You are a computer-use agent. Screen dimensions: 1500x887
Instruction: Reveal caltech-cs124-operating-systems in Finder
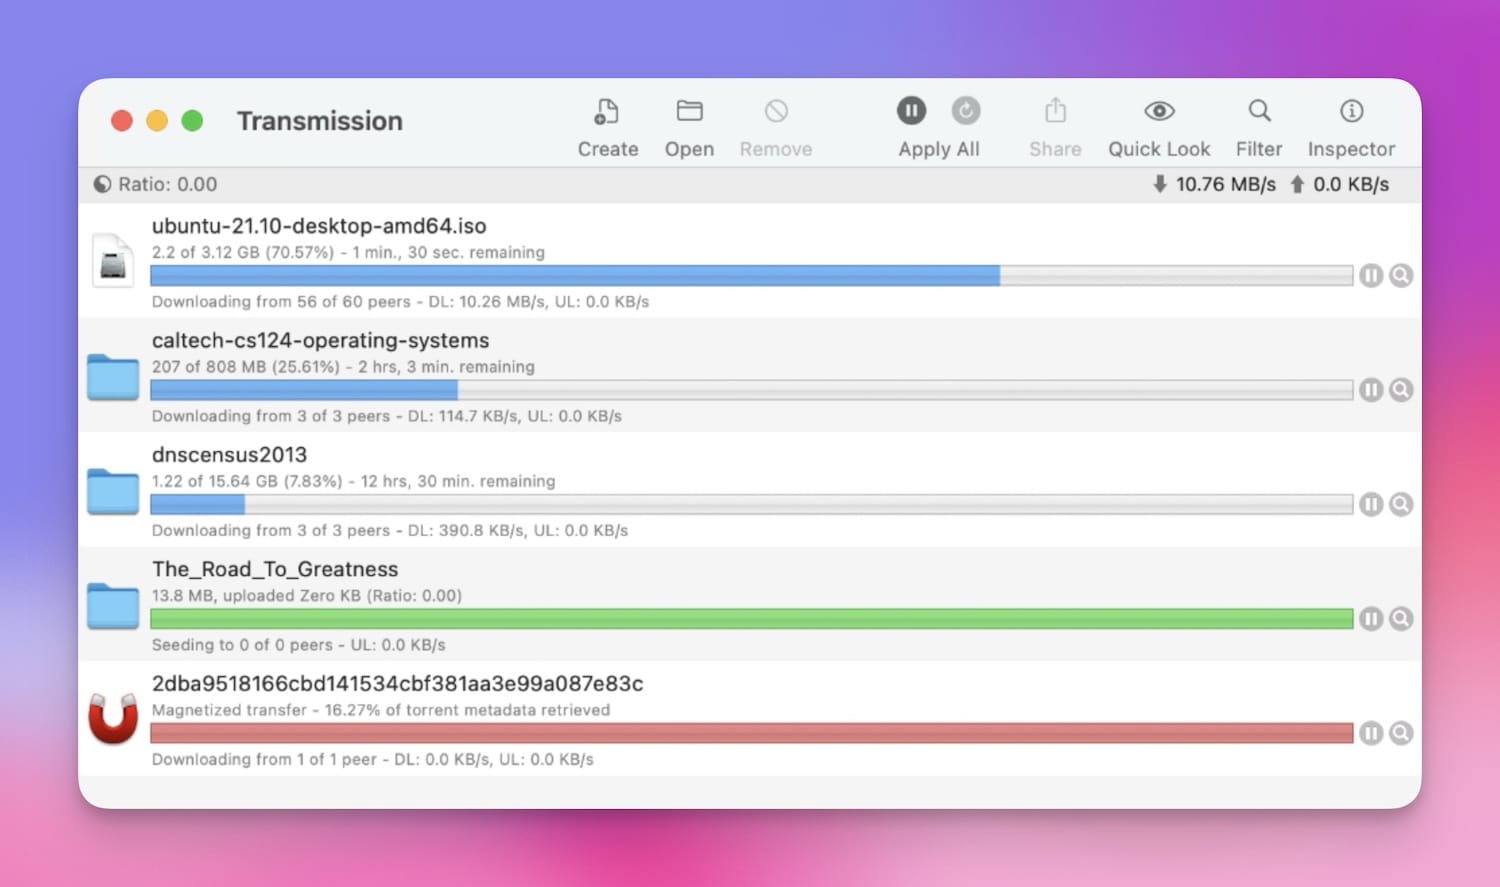[1401, 390]
